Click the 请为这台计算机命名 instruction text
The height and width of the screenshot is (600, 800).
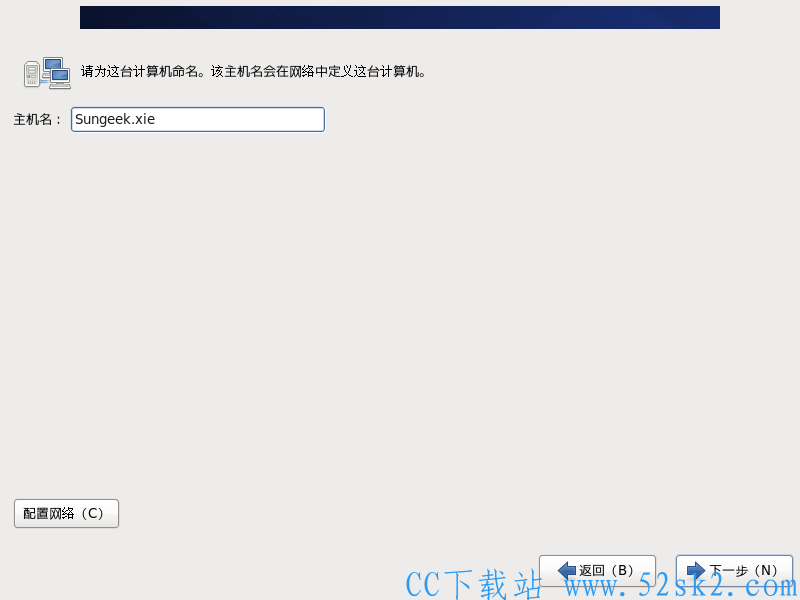[x=253, y=71]
